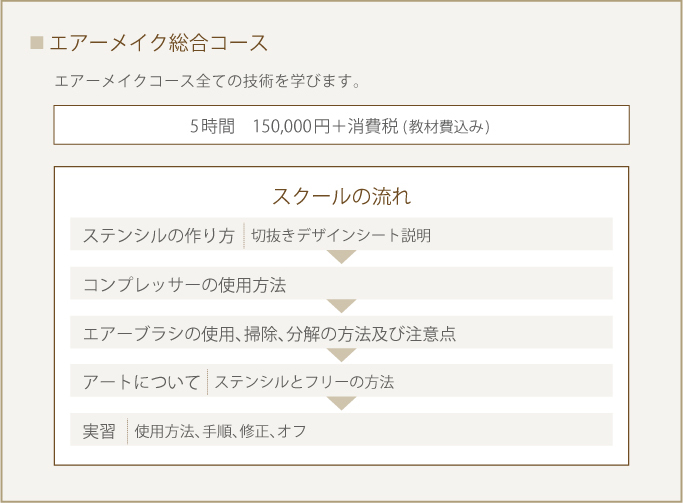Select the ステンシルの作り方 label

(x=159, y=236)
